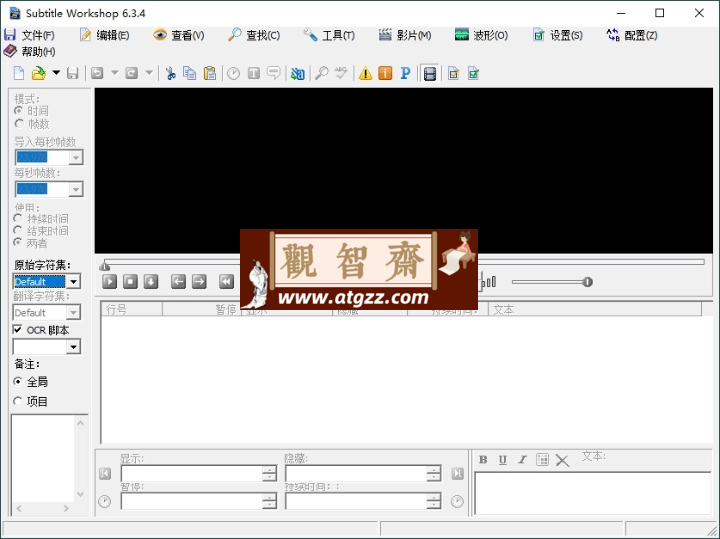
Task: Click the green checkmark page toolbar icon
Action: [473, 73]
